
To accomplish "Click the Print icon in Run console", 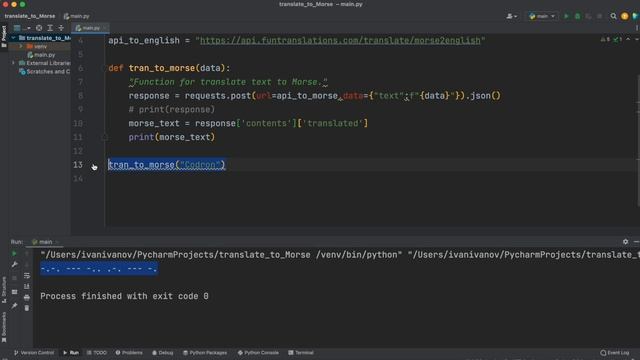I will (27, 298).
